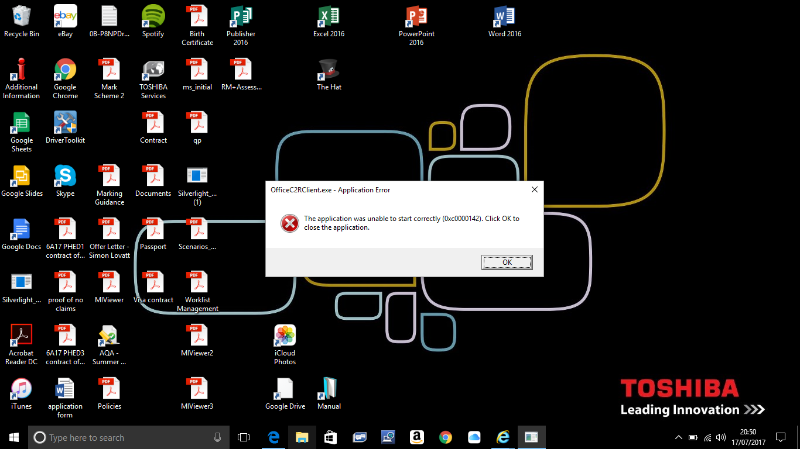Select the Google Chrome desktop shortcut
The height and width of the screenshot is (449, 800).
[65, 78]
